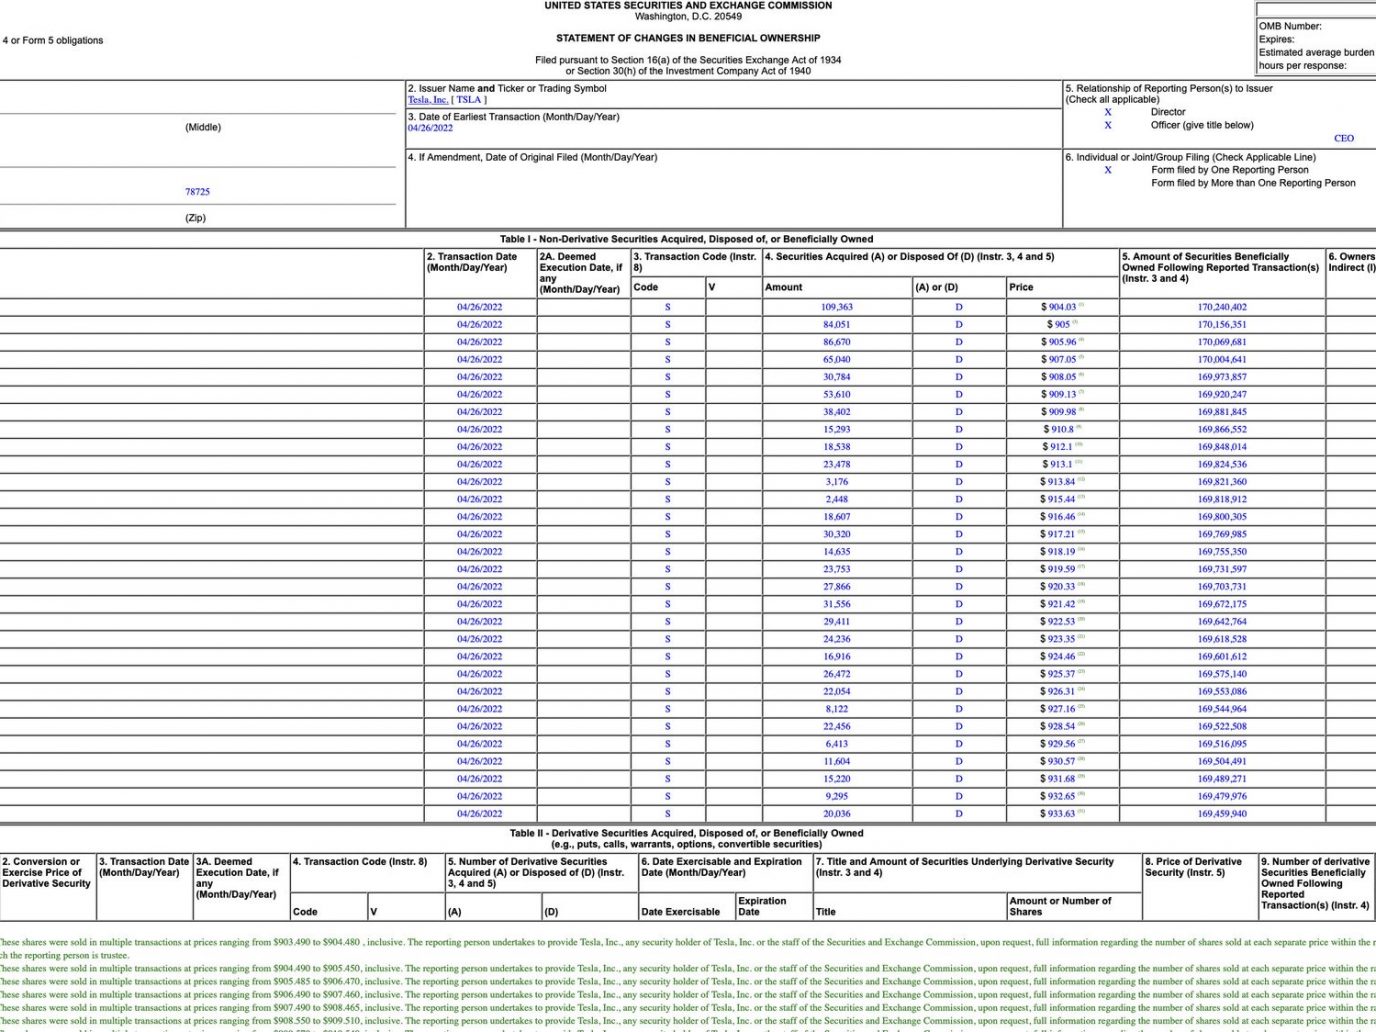Click the amount 31,556
This screenshot has width=1376, height=1032.
click(x=837, y=604)
